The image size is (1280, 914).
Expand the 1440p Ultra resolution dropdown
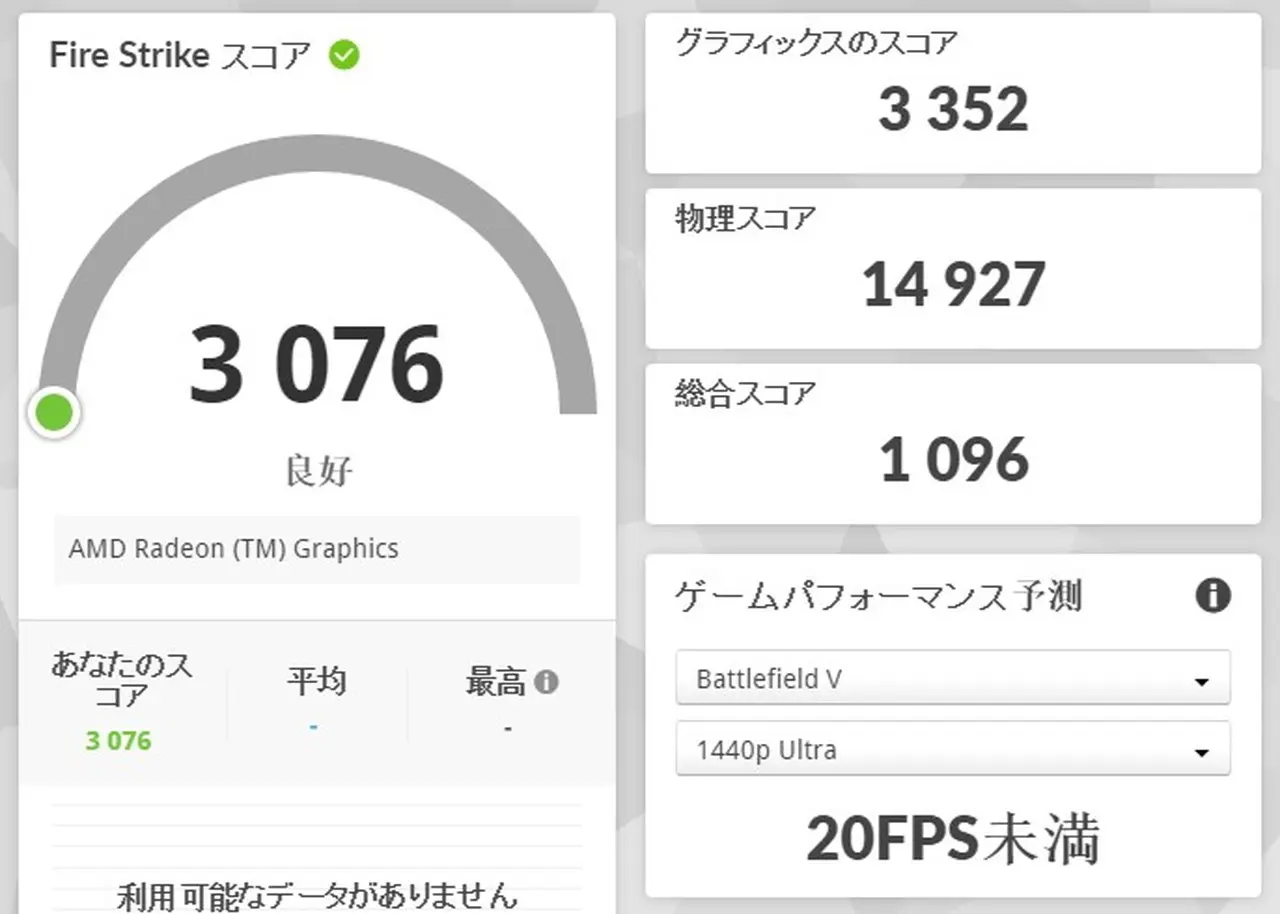coord(952,750)
